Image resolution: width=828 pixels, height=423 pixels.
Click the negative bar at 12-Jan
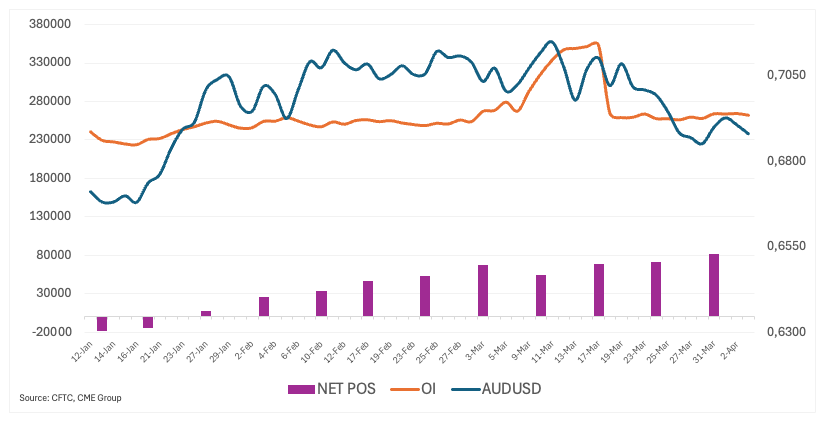101,323
